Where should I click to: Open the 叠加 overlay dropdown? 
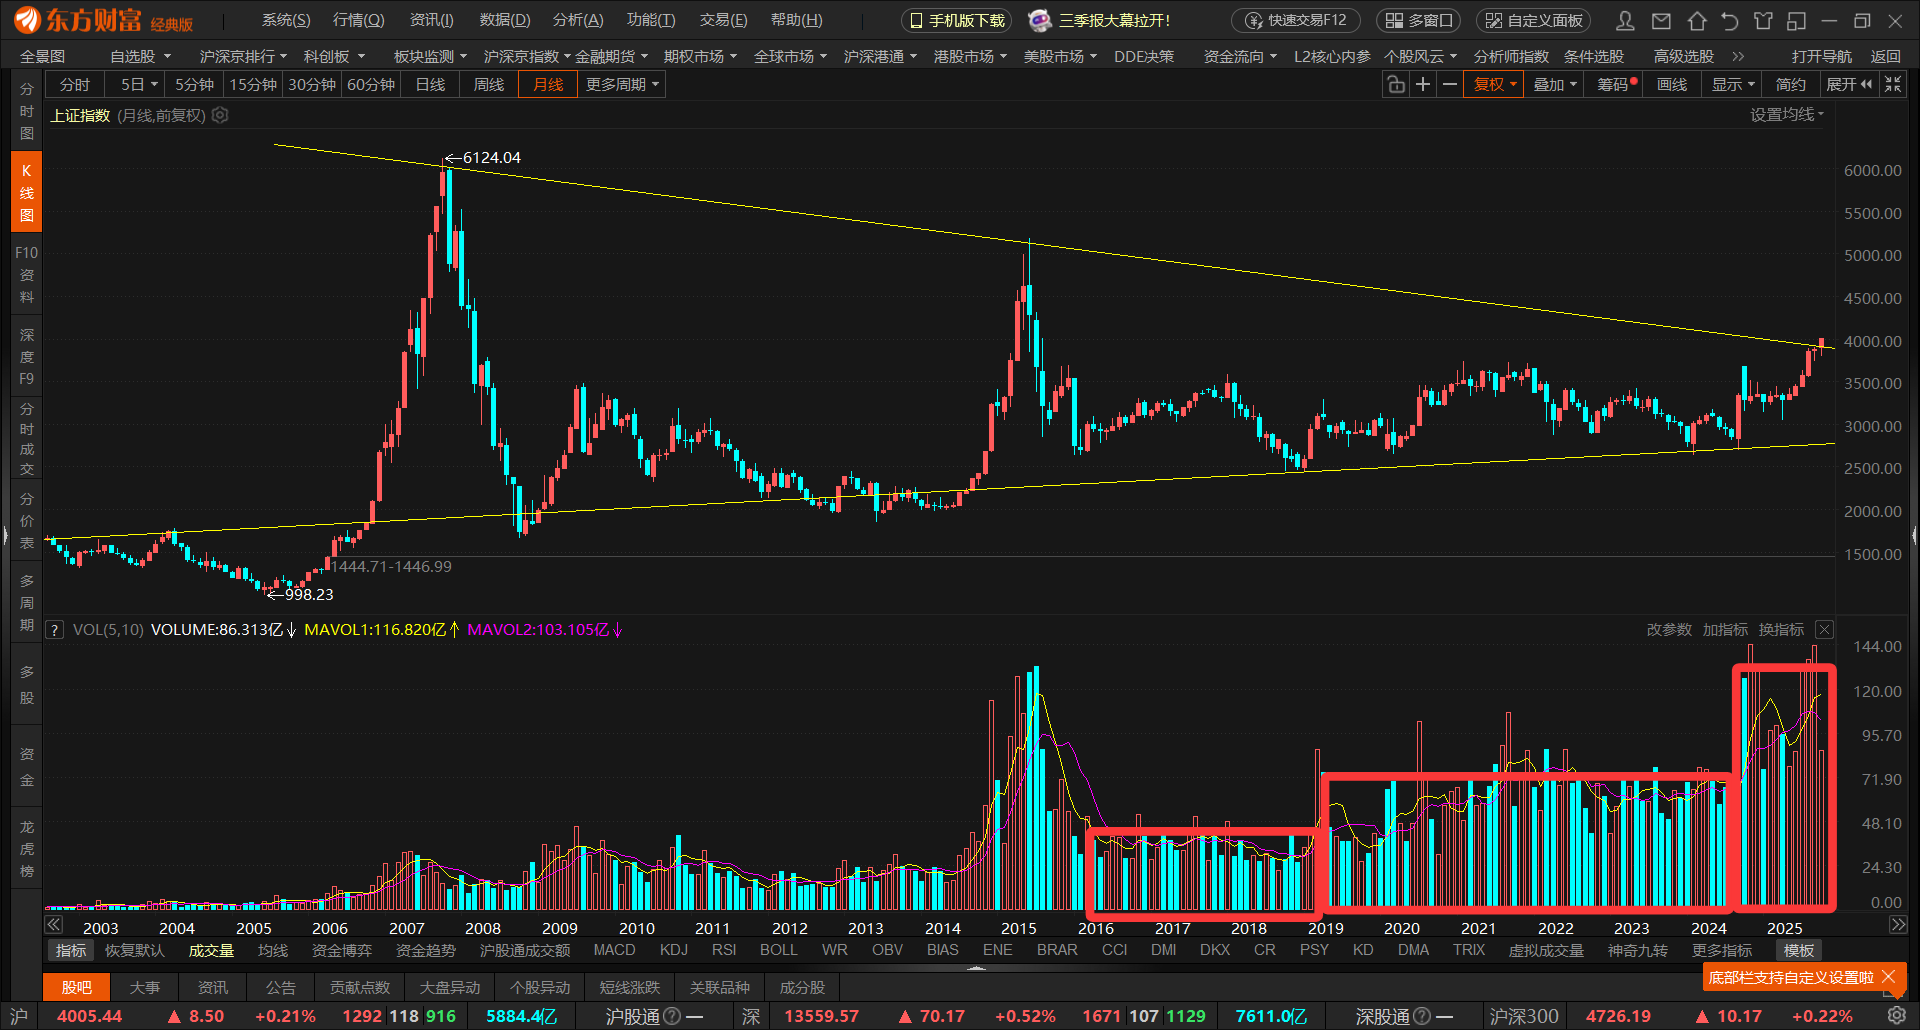(1554, 85)
